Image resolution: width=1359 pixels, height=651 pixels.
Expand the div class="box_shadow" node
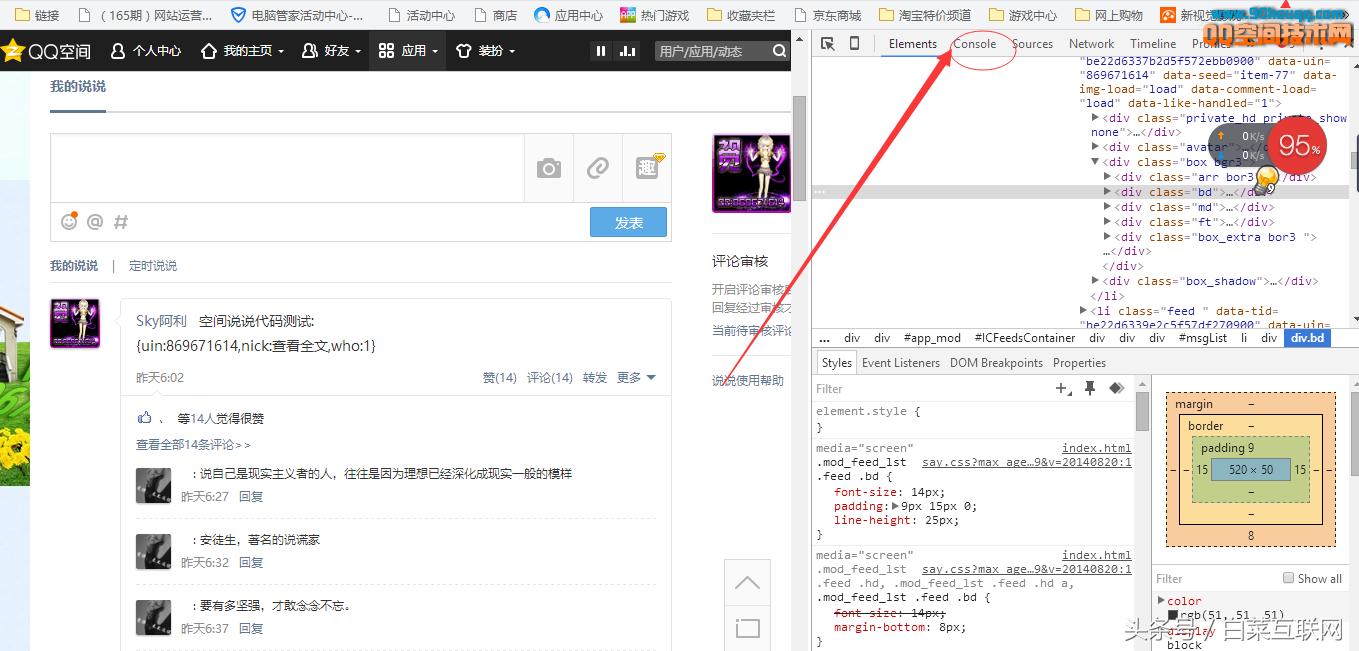(x=1095, y=281)
